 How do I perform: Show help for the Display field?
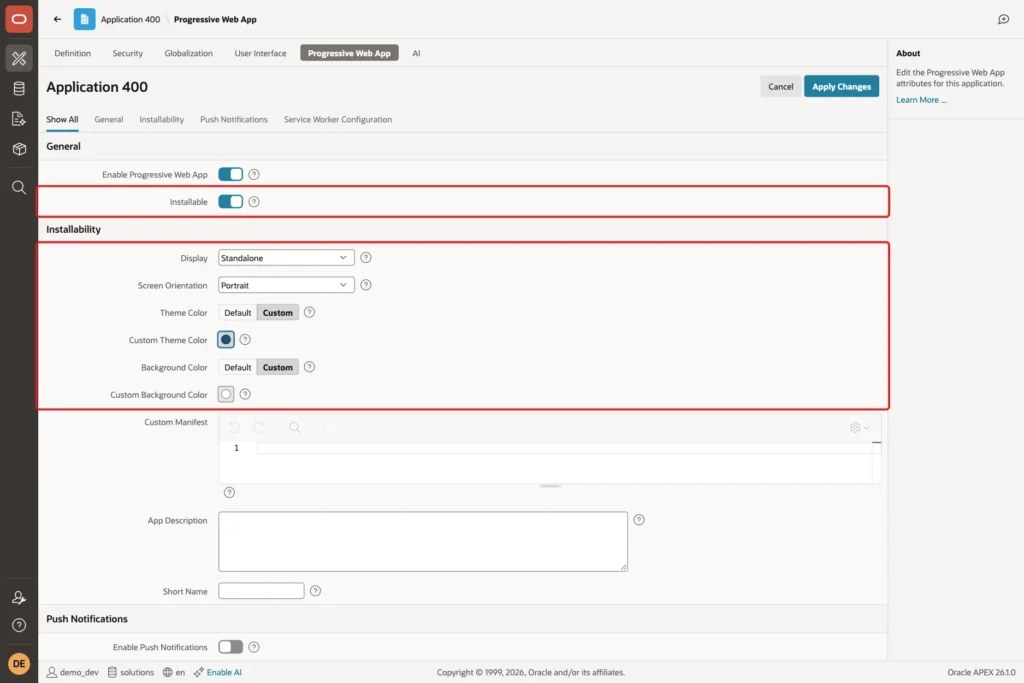point(366,258)
